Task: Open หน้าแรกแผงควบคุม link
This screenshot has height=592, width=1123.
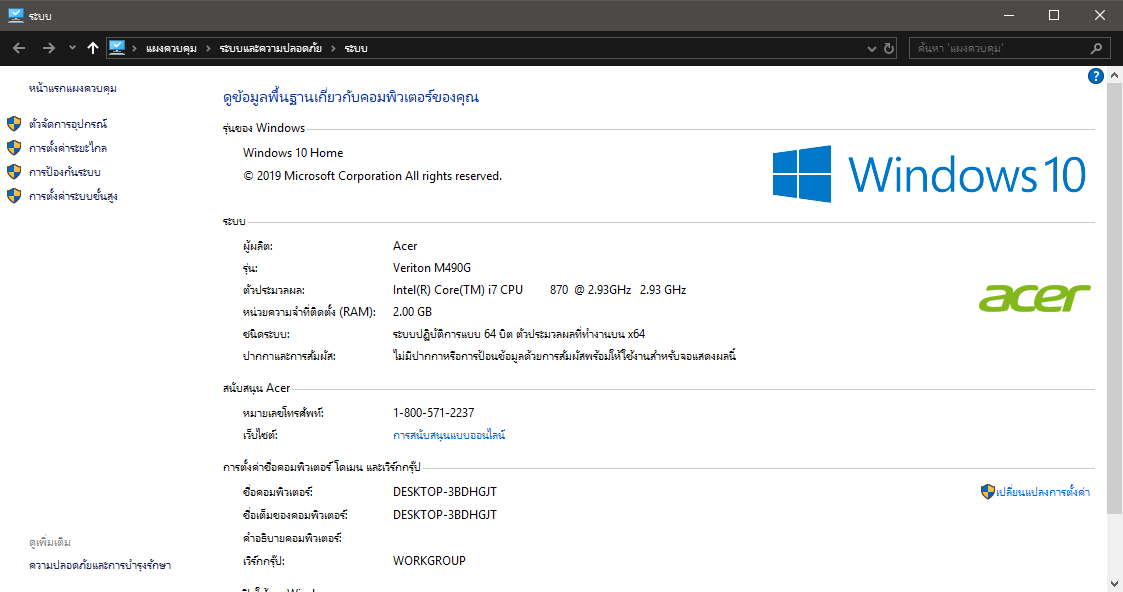Action: click(72, 88)
